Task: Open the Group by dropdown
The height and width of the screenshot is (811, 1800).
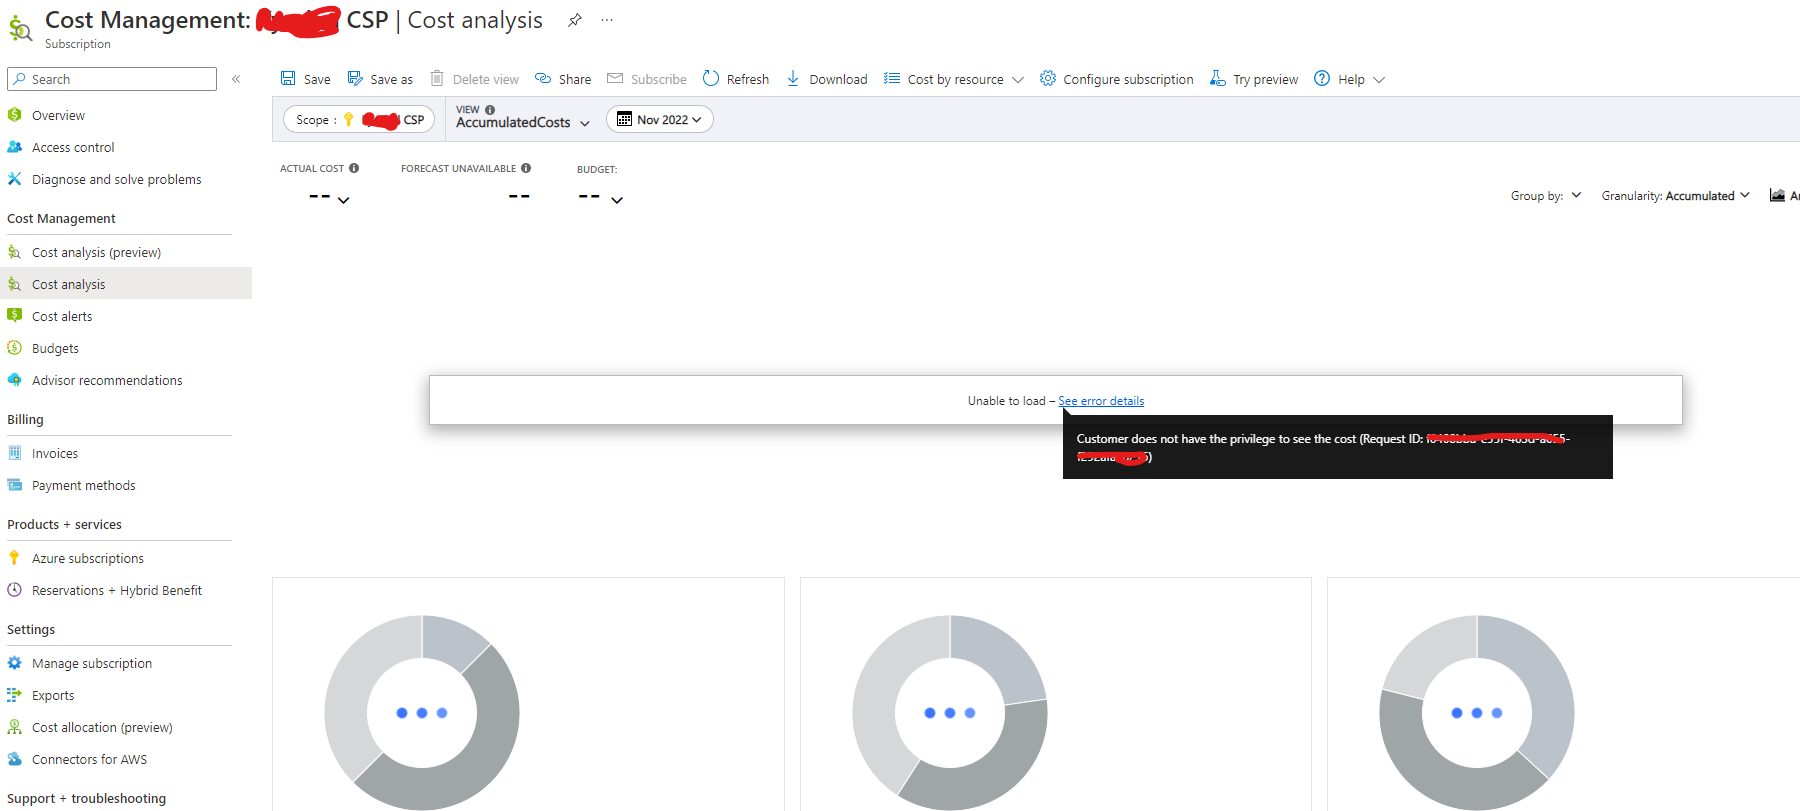Action: click(x=1546, y=196)
